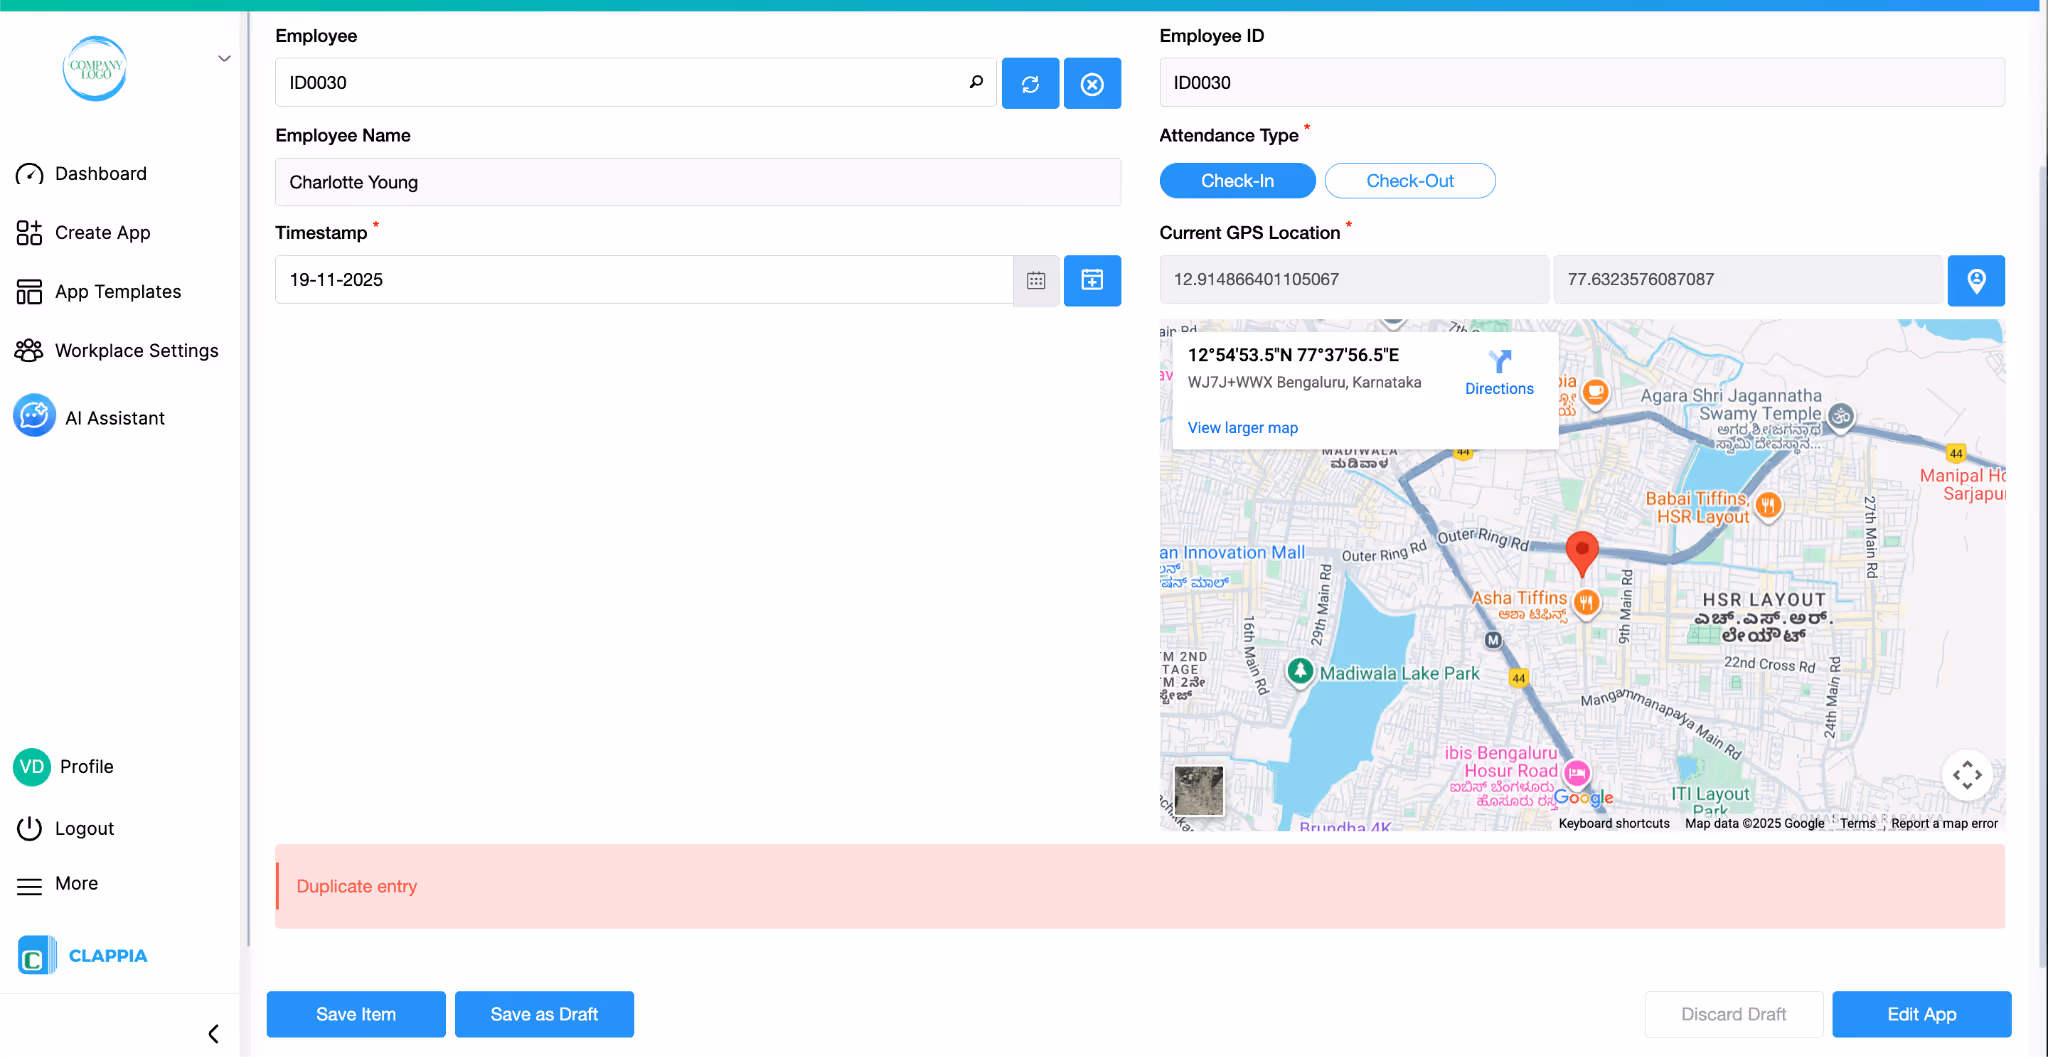Launch the AI Assistant
Screen dimensions: 2048x1057
point(34,416)
